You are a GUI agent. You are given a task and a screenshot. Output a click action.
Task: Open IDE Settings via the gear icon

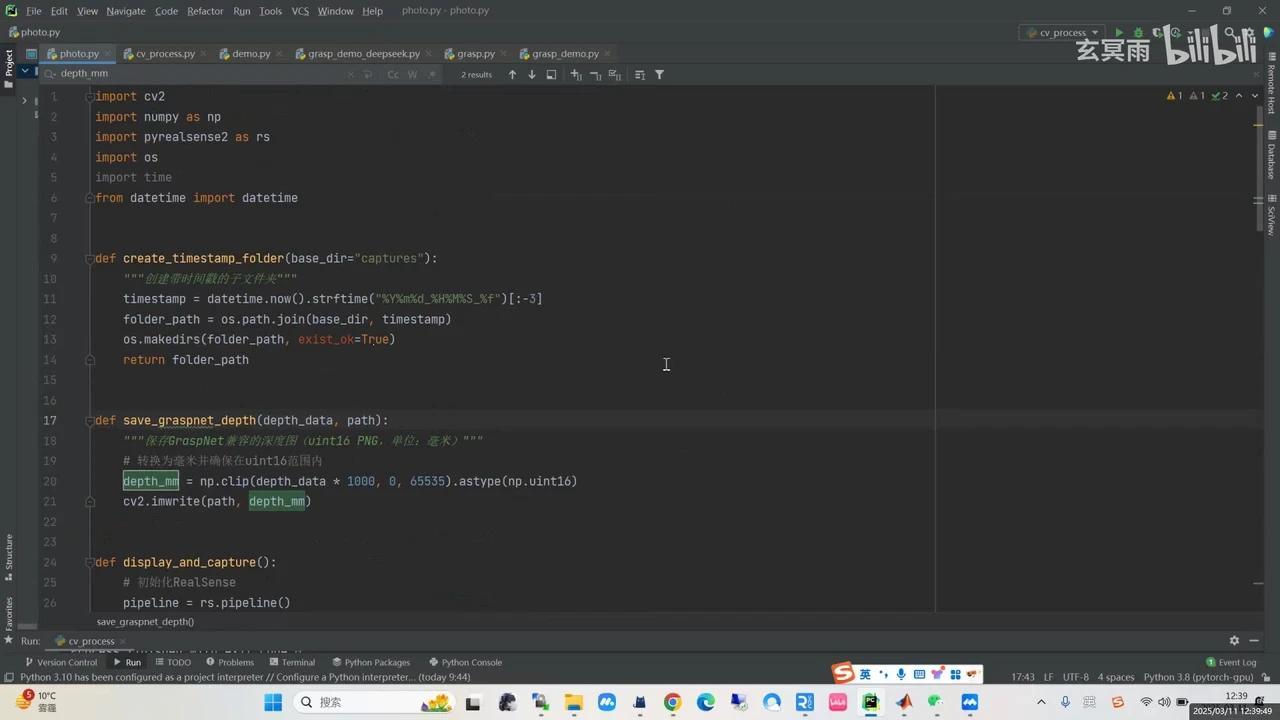click(x=1251, y=33)
